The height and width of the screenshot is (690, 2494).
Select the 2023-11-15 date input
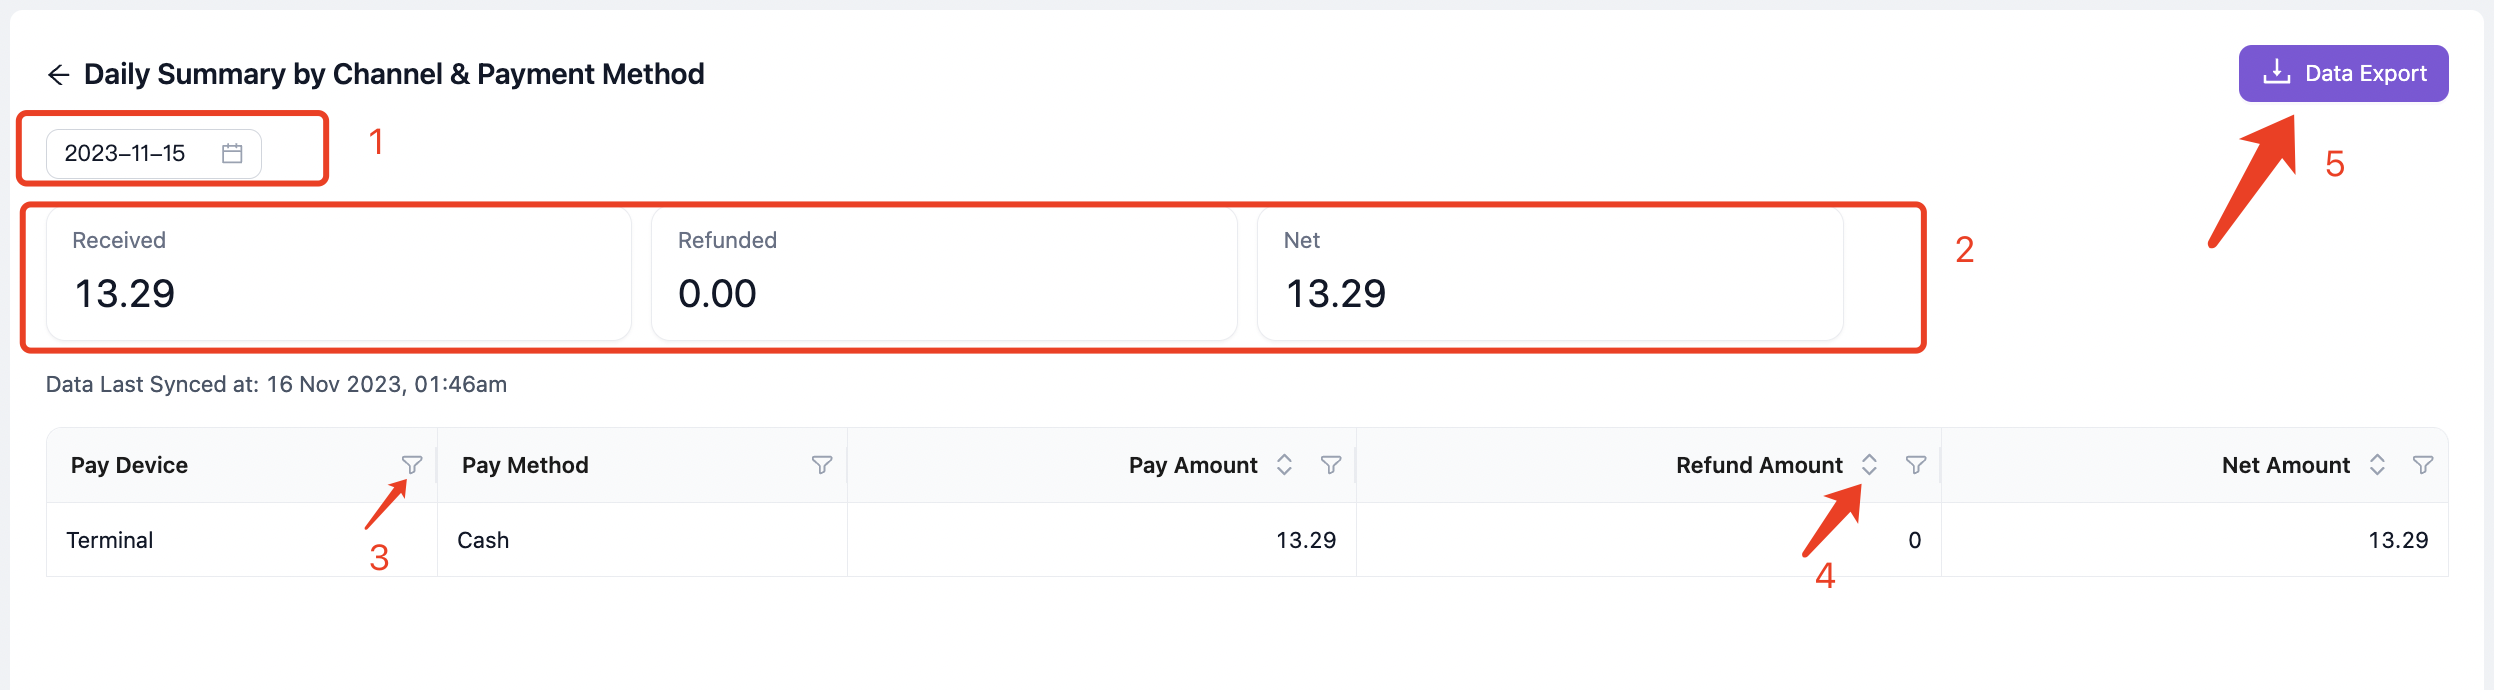(x=154, y=153)
